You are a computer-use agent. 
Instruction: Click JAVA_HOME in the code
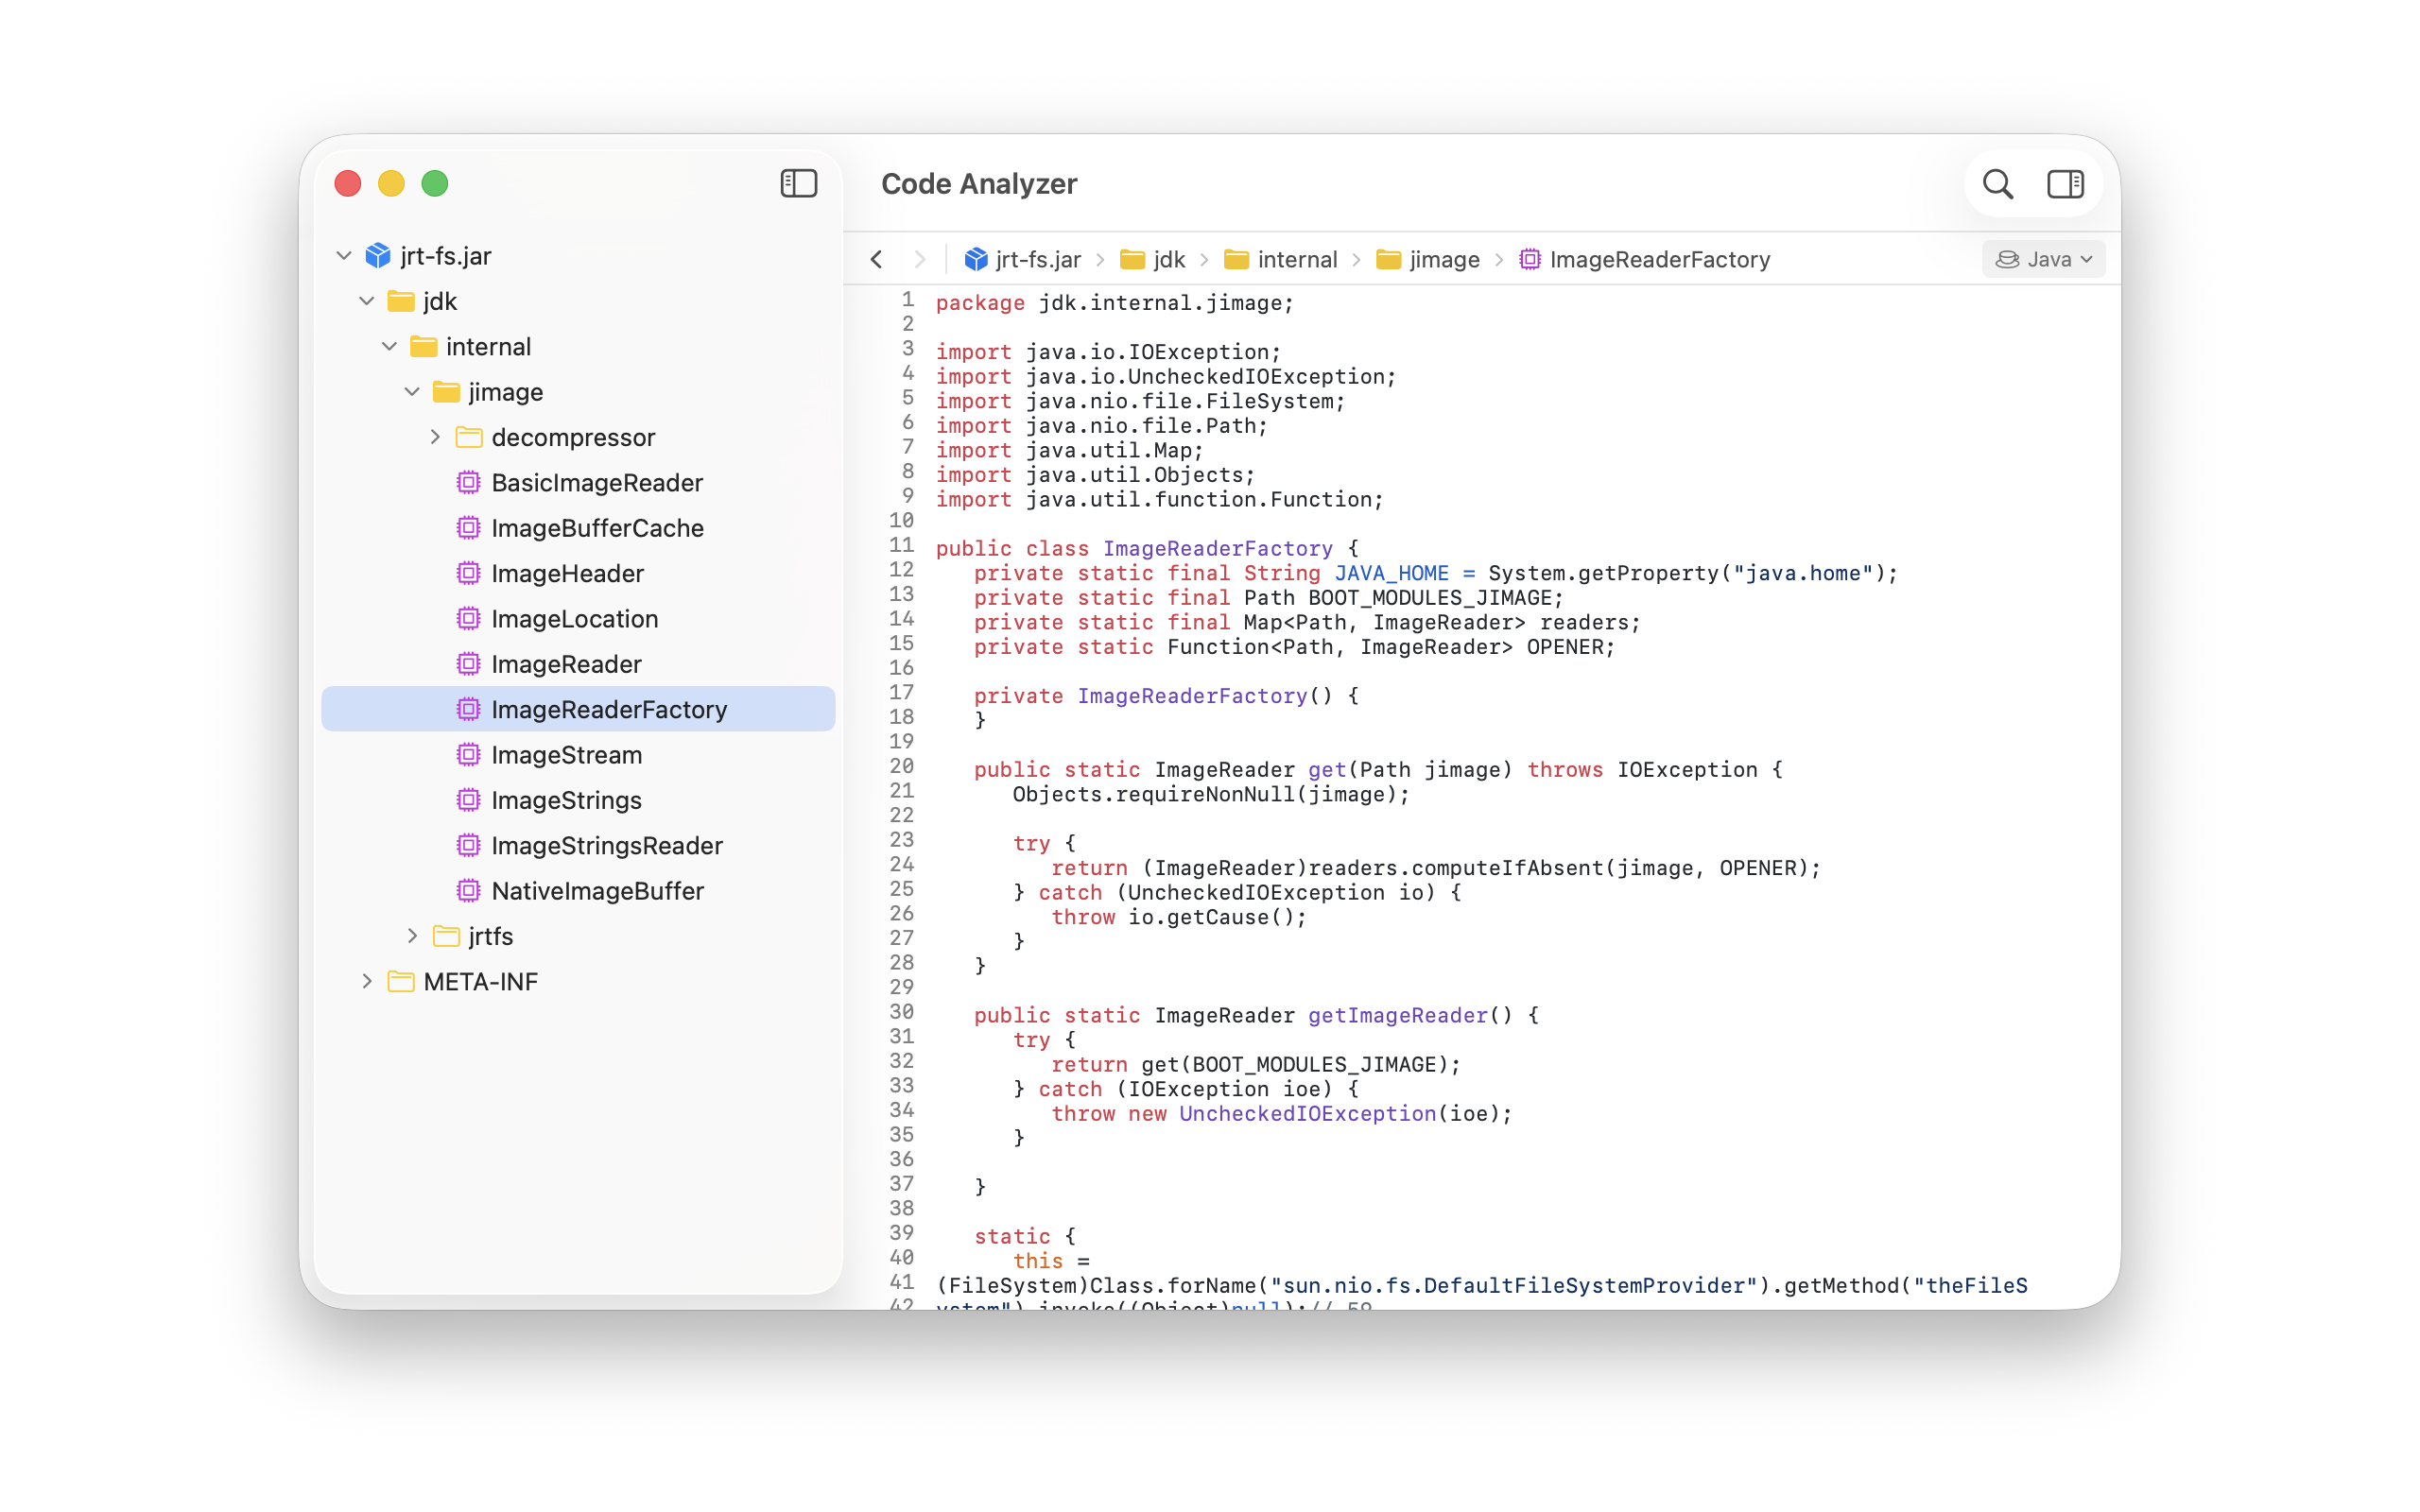[1391, 573]
